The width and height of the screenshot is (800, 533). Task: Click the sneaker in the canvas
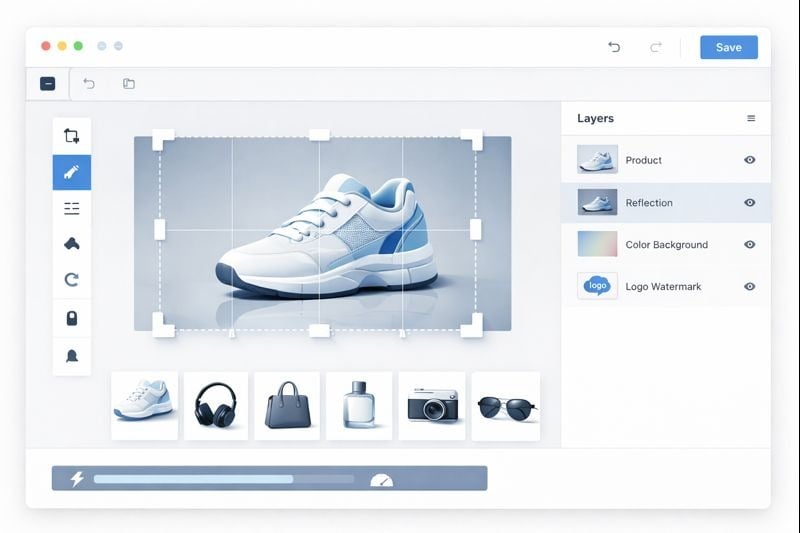click(328, 238)
